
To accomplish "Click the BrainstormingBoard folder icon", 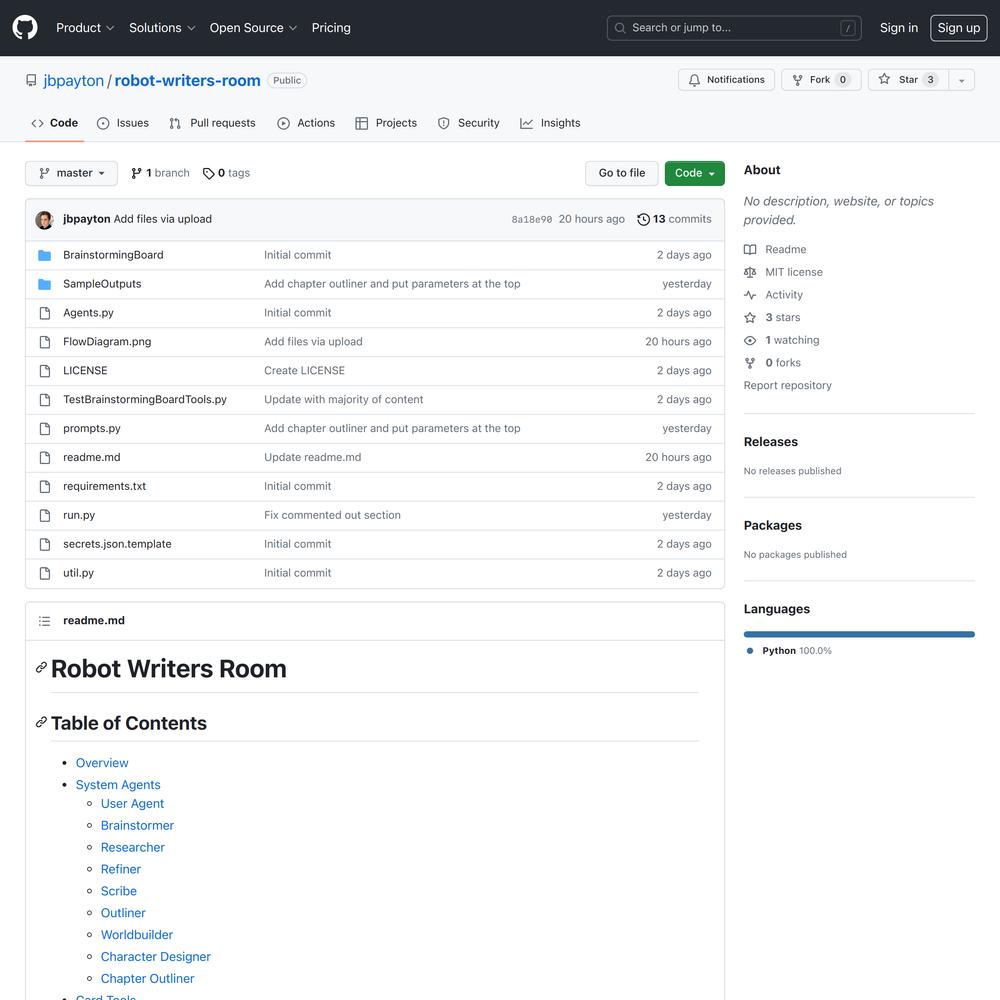I will [x=45, y=255].
